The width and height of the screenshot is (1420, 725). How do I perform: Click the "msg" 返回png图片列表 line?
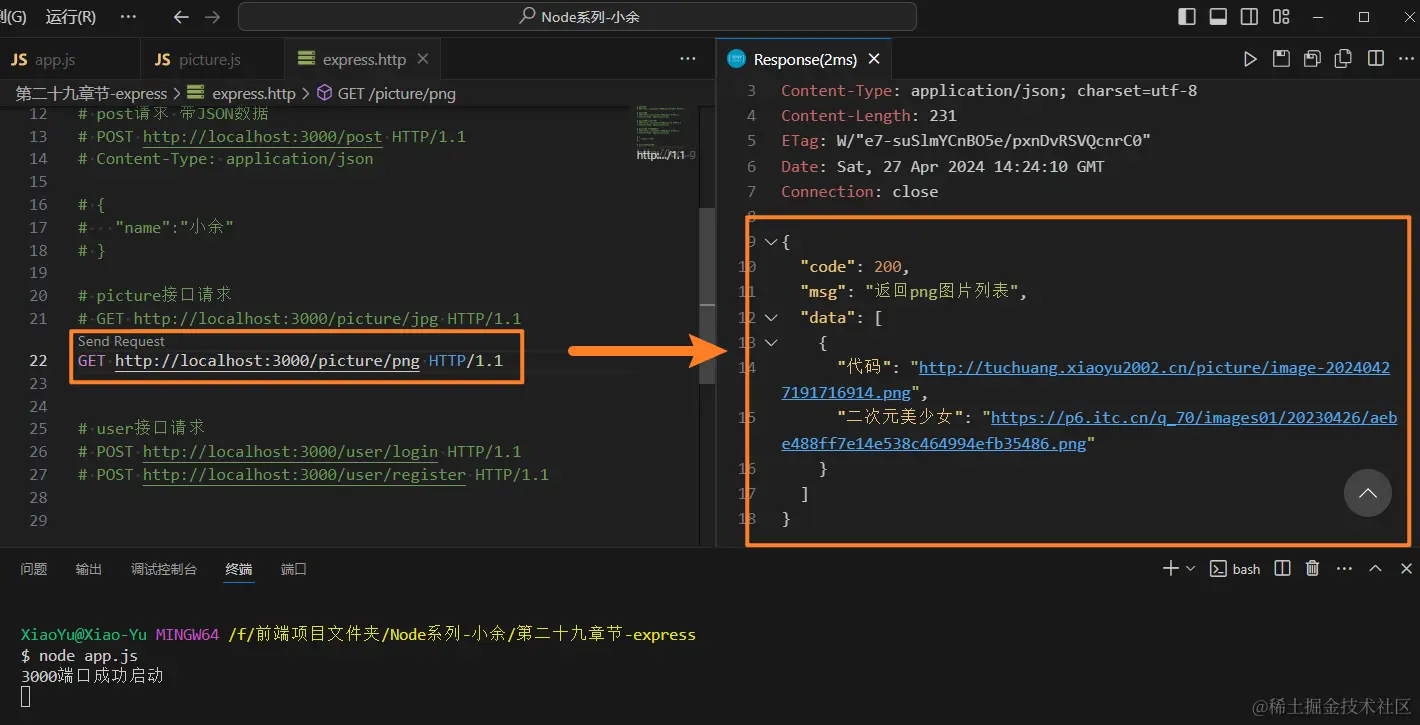tap(914, 292)
